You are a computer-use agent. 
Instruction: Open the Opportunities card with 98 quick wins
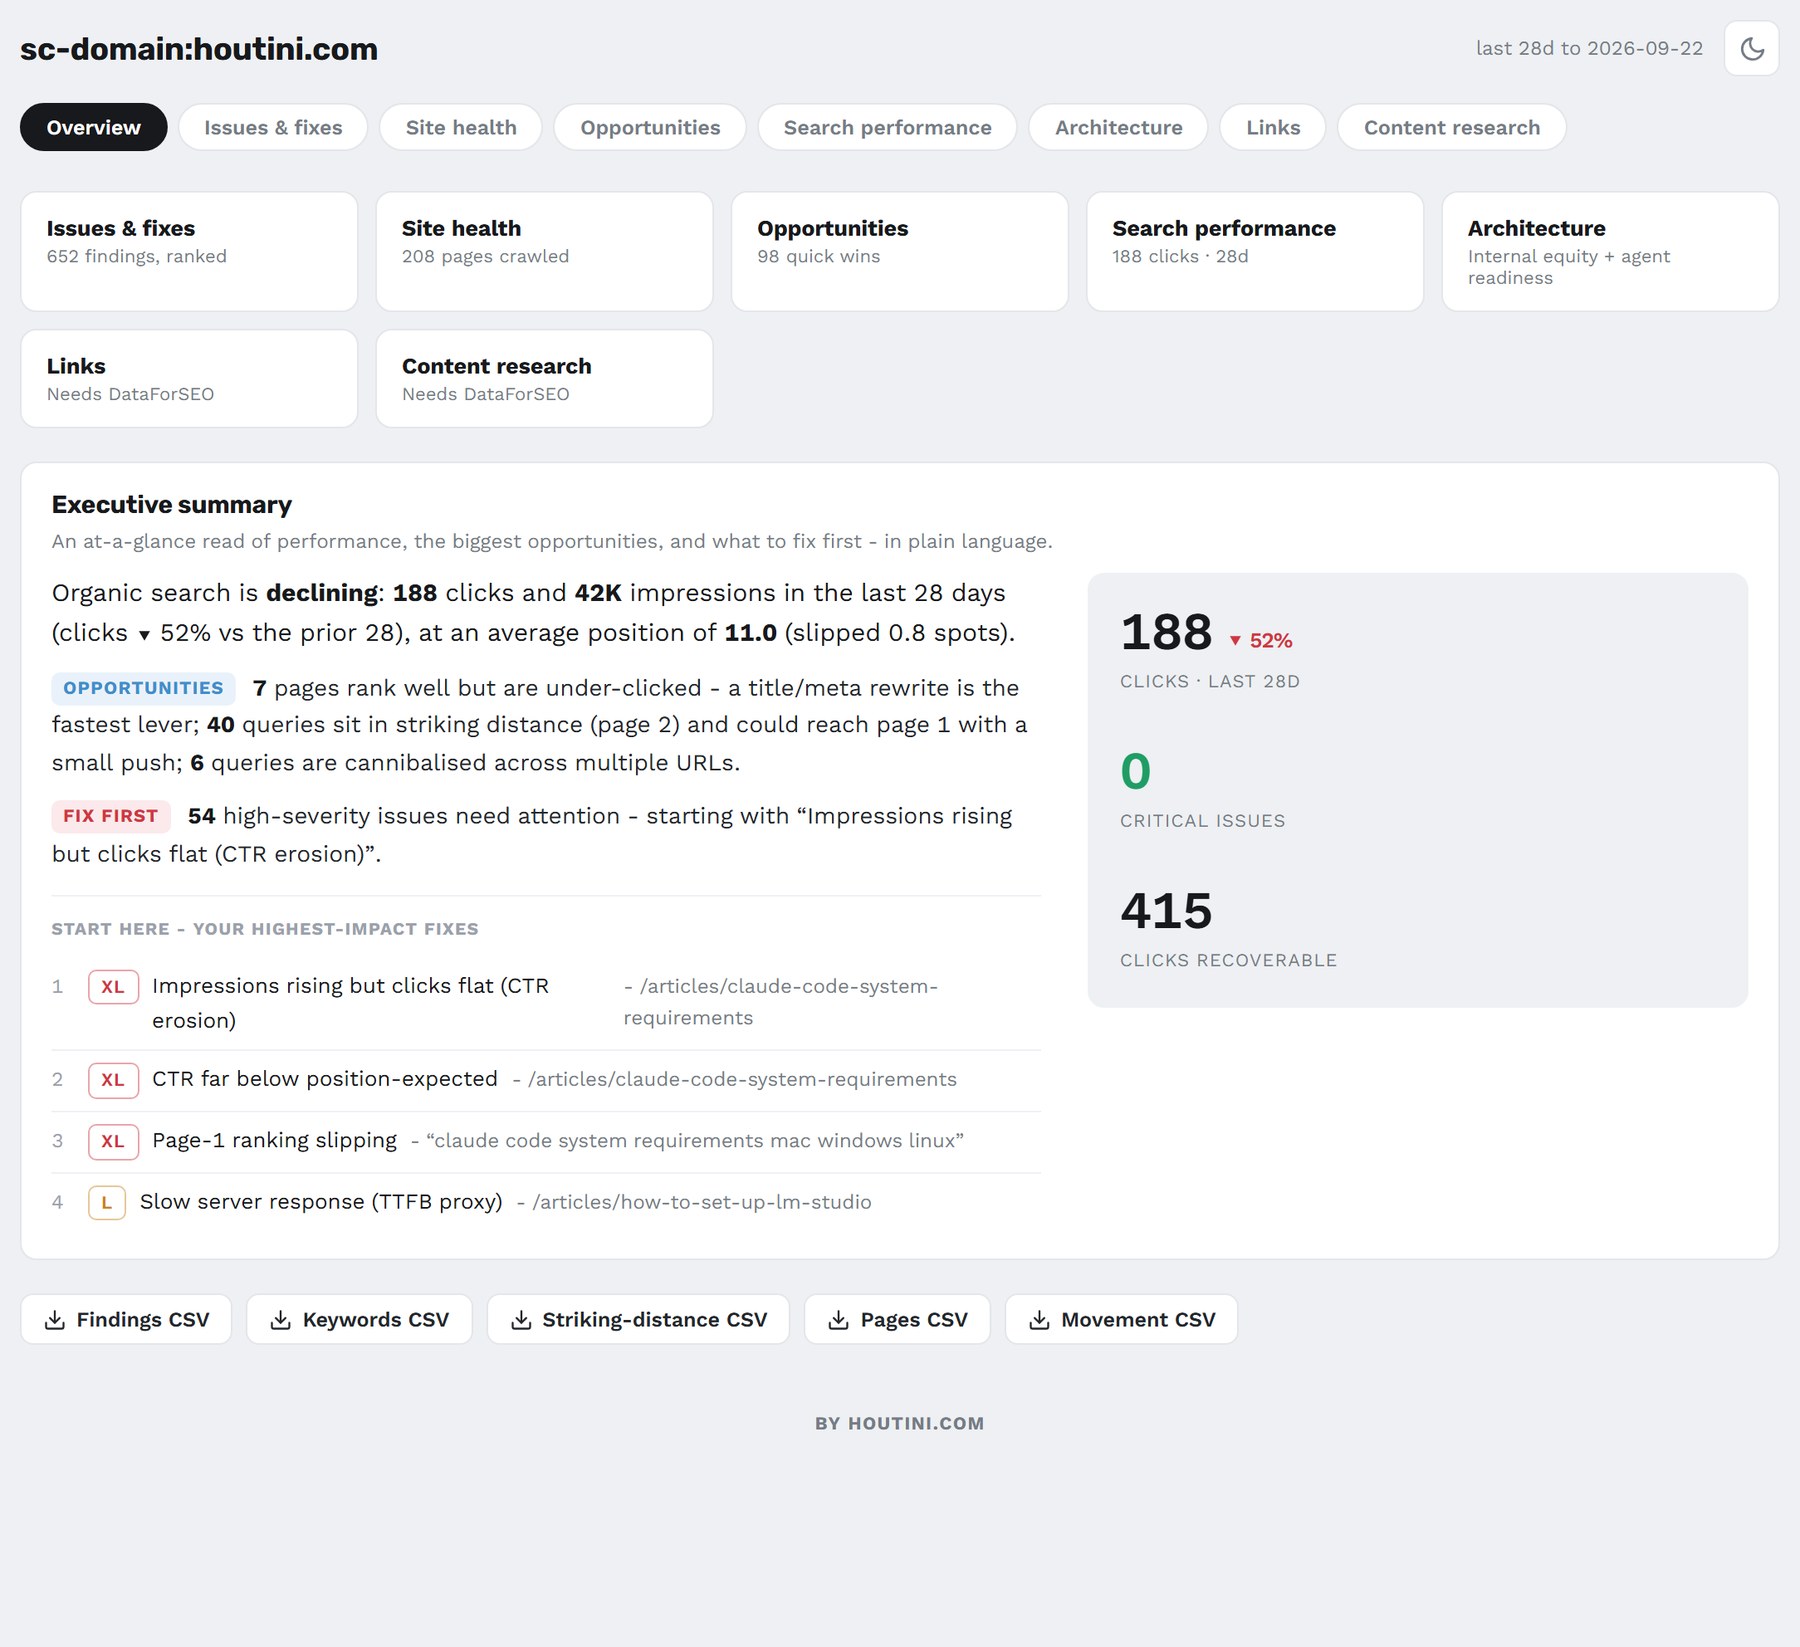coord(900,251)
